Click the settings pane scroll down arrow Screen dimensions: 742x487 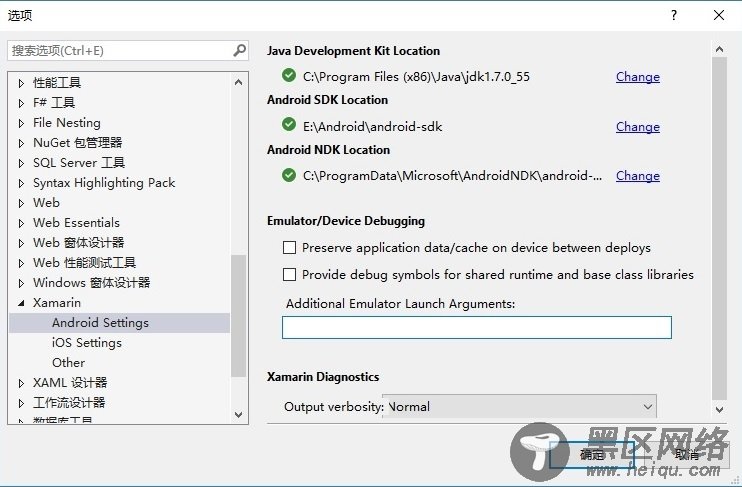coord(720,409)
